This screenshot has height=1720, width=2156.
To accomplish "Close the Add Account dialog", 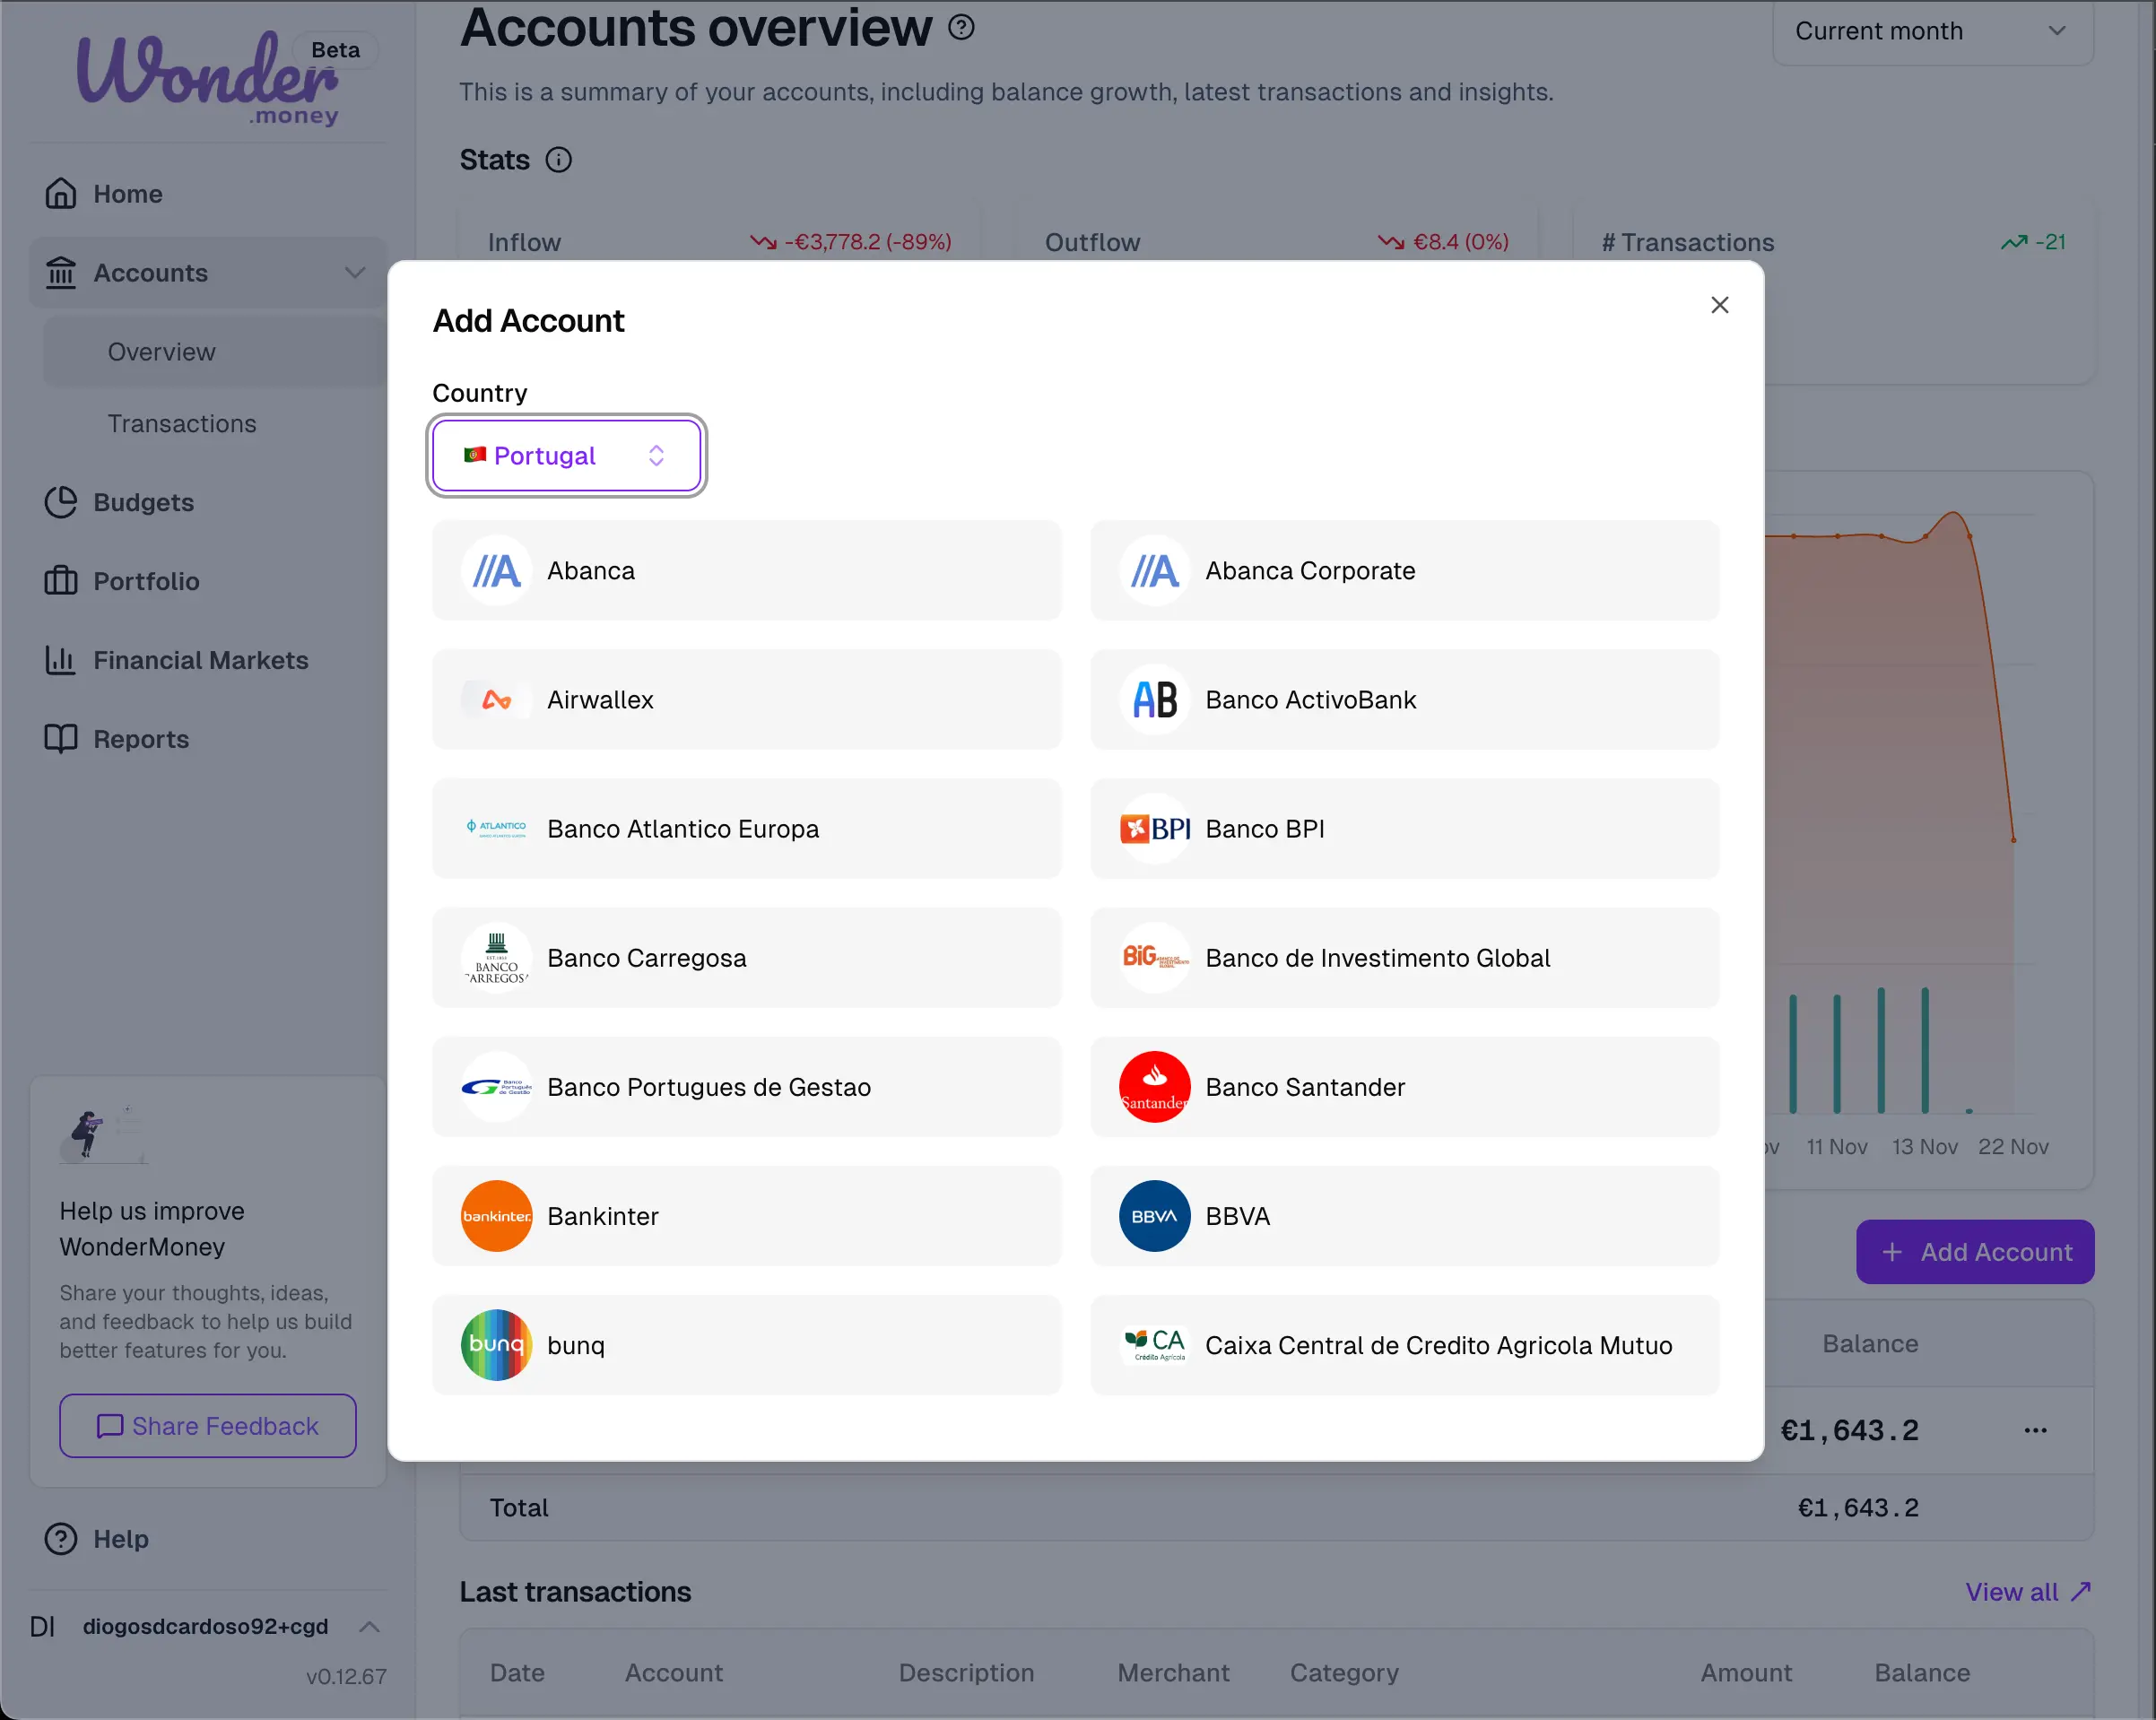I will click(x=1719, y=305).
